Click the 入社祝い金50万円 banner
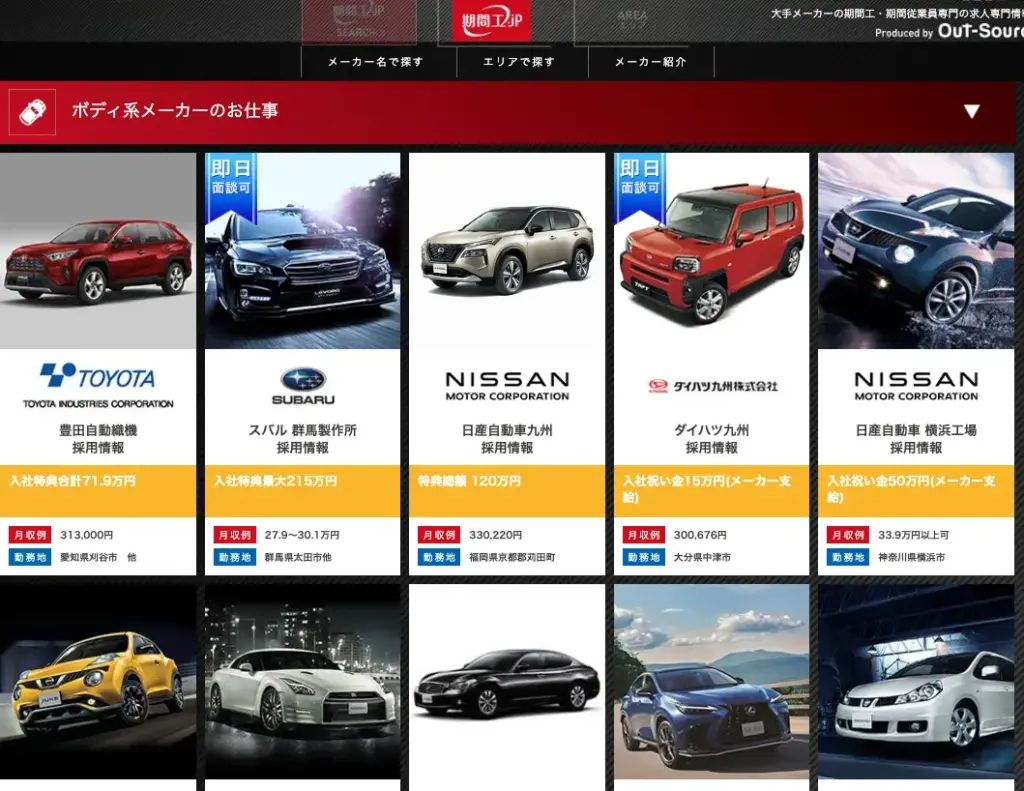The height and width of the screenshot is (791, 1024). click(916, 491)
